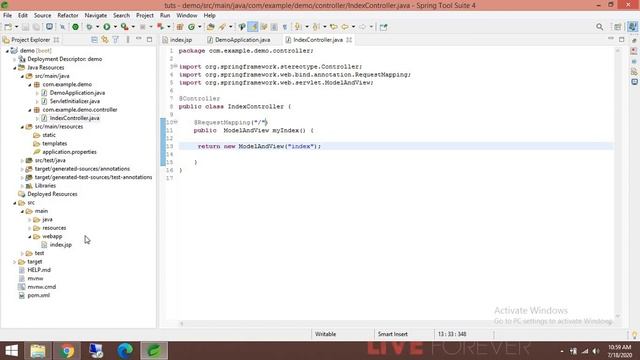The image size is (640, 360).
Task: Open Chrome from the taskbar
Action: [x=67, y=351]
